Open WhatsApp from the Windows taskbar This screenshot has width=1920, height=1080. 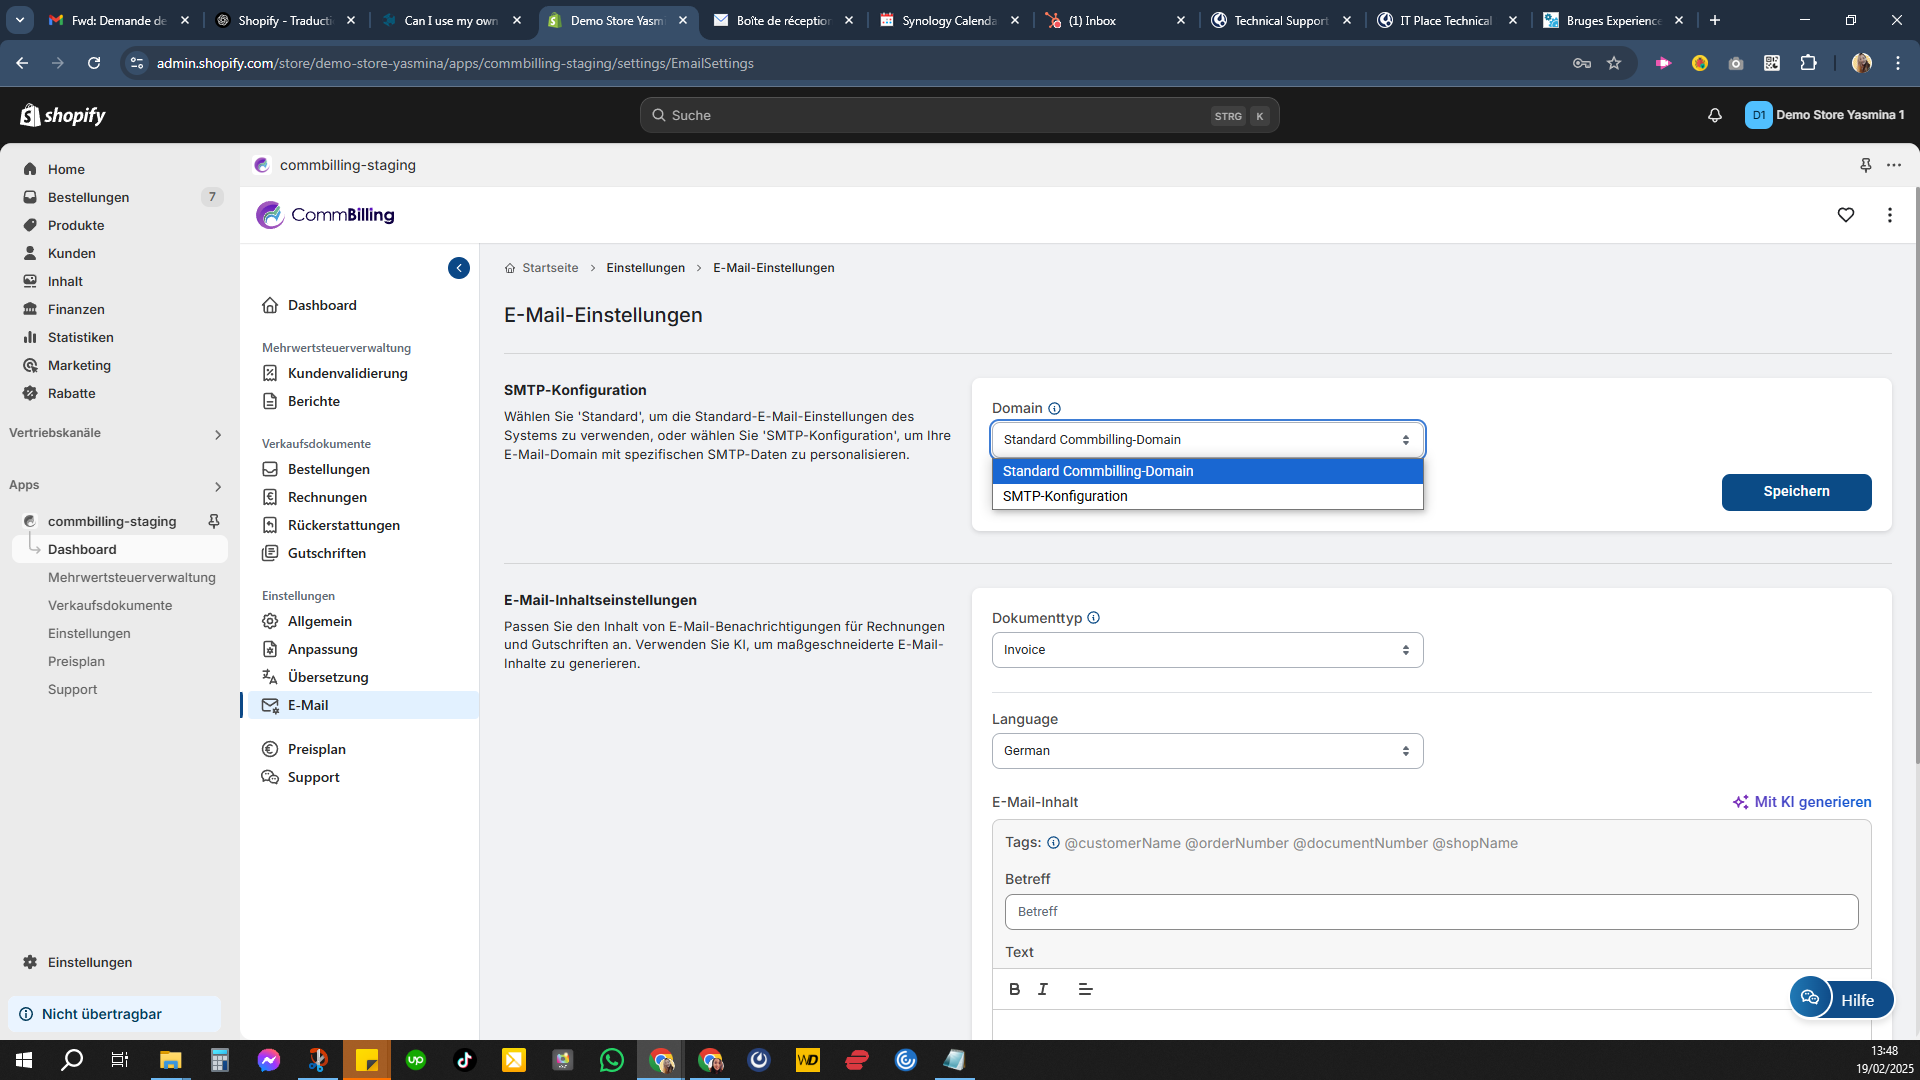pos(612,1060)
